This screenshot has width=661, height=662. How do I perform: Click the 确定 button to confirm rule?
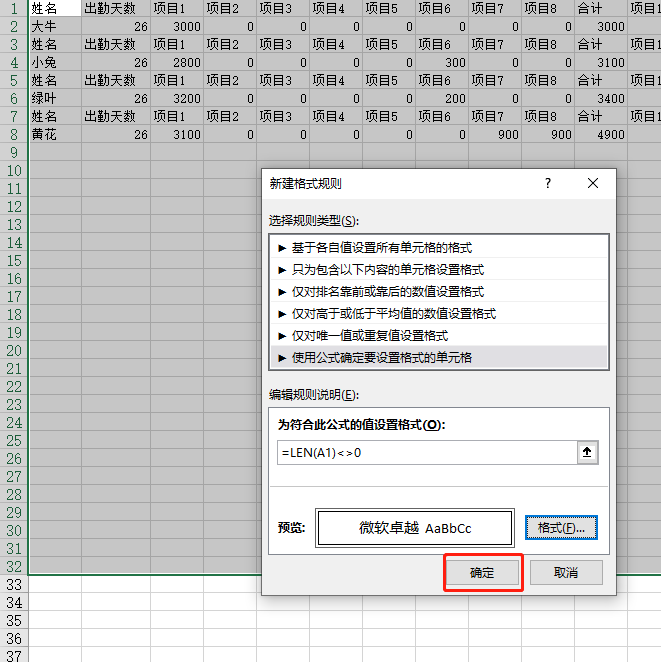[x=482, y=572]
